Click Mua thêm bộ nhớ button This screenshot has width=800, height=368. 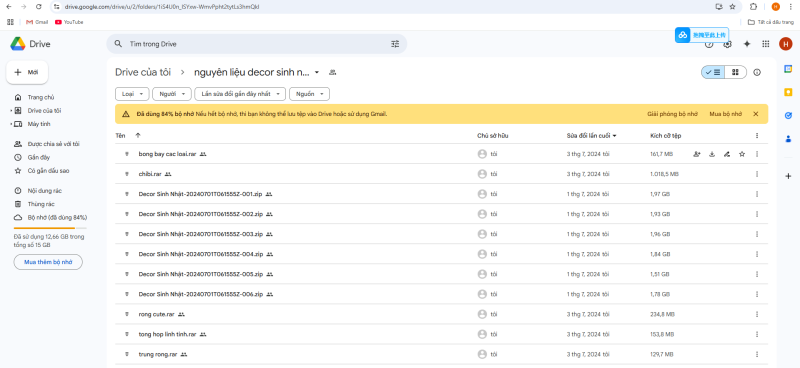pos(48,262)
